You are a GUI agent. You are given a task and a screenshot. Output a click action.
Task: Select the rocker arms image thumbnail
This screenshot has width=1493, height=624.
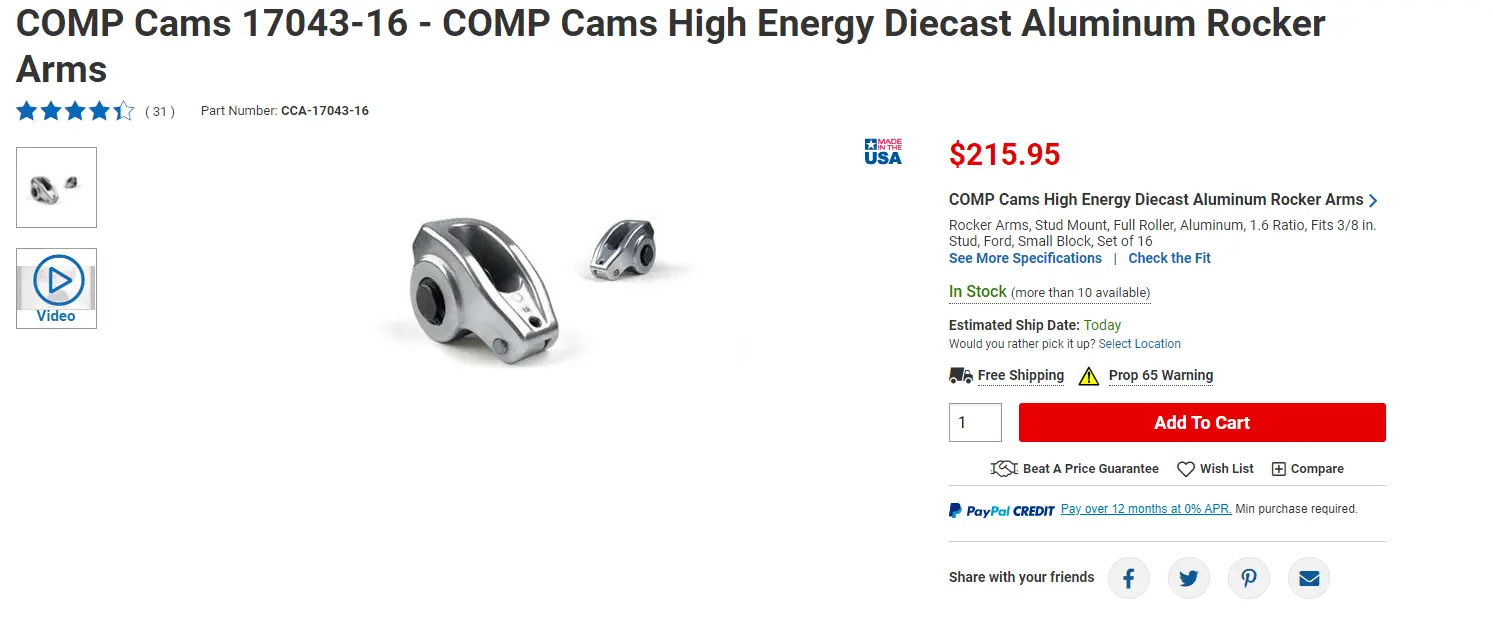click(57, 187)
